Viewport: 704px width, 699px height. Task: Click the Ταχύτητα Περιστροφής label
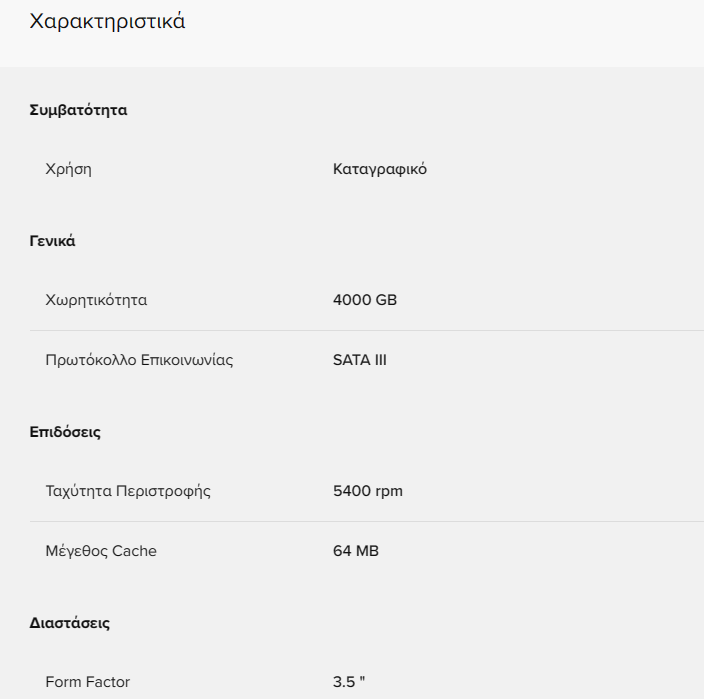[x=128, y=491]
